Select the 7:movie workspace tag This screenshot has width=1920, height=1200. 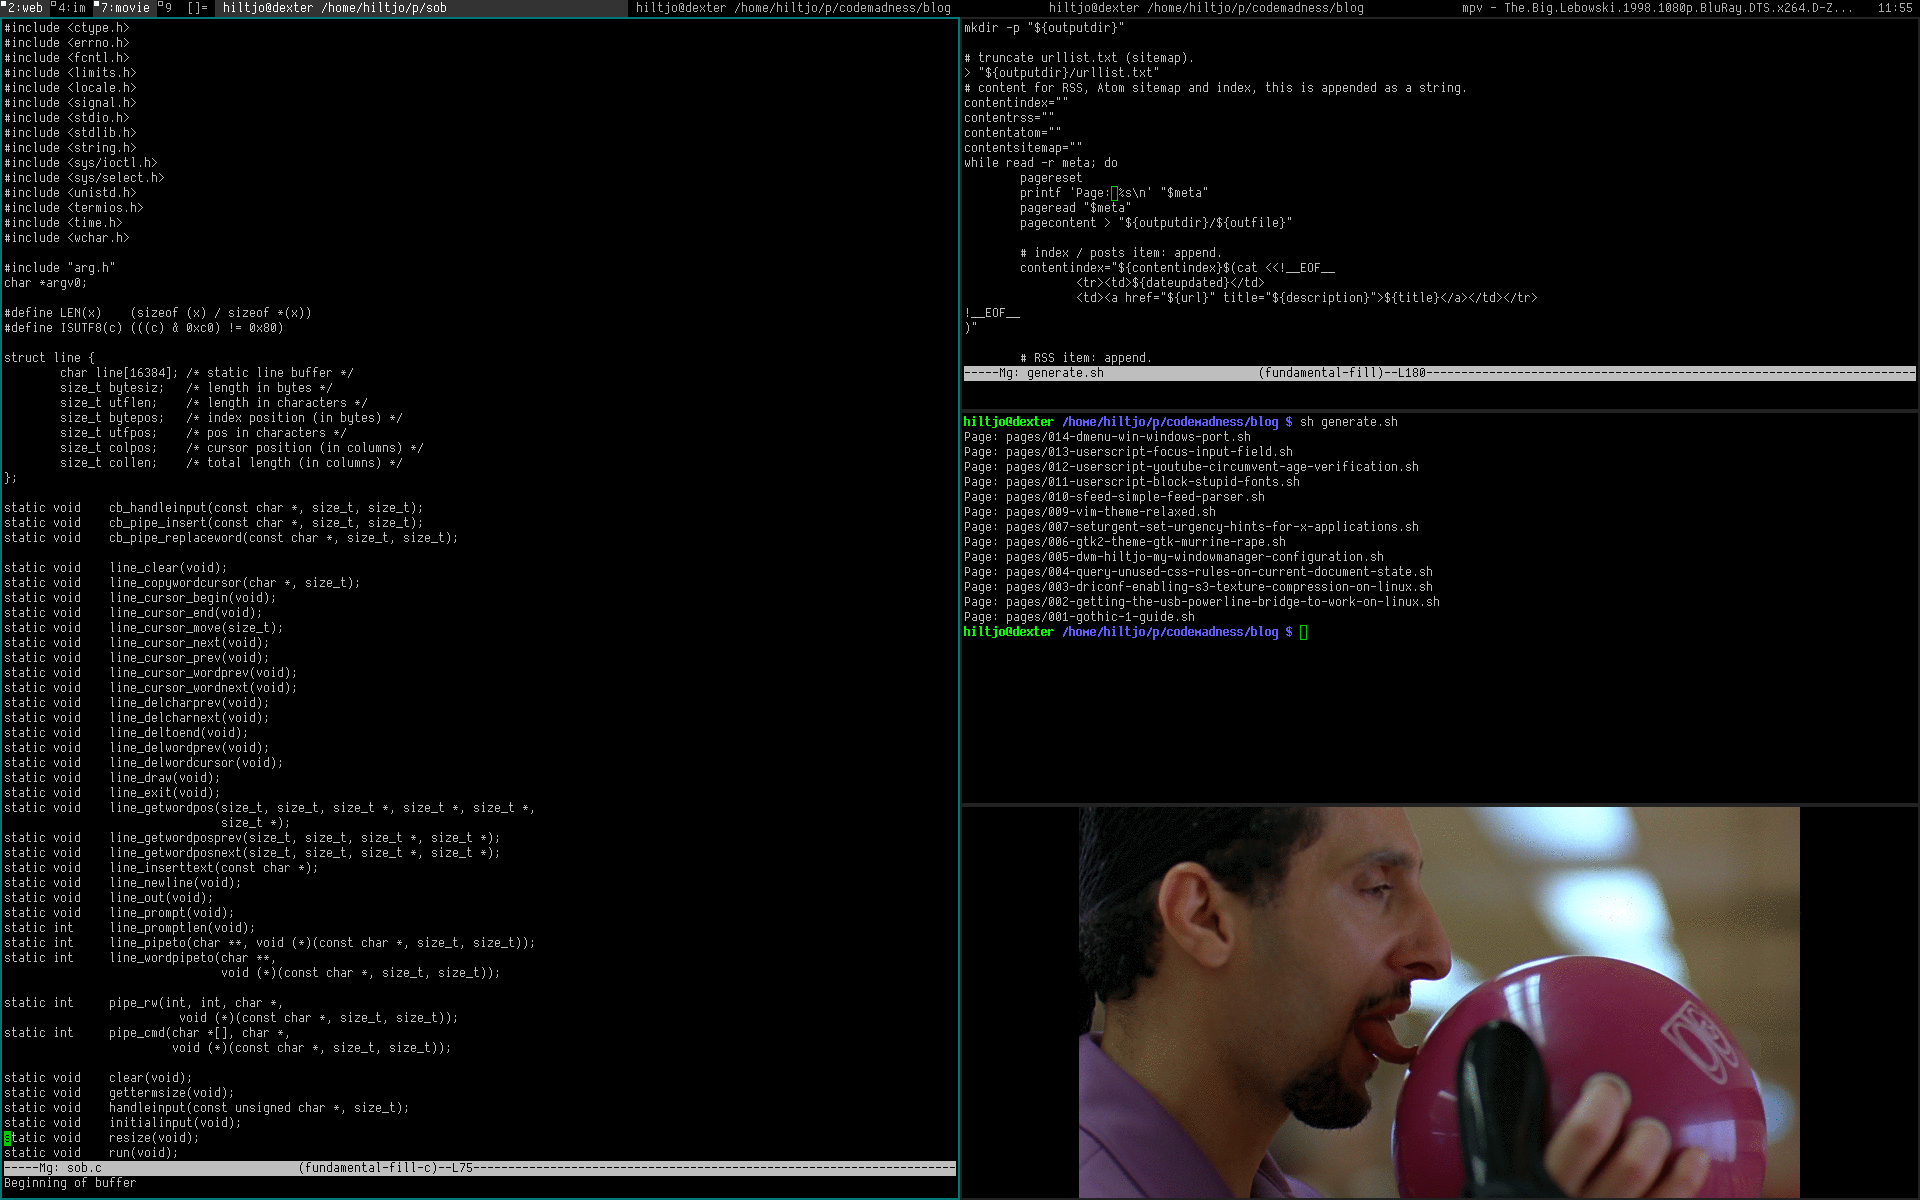pos(123,8)
